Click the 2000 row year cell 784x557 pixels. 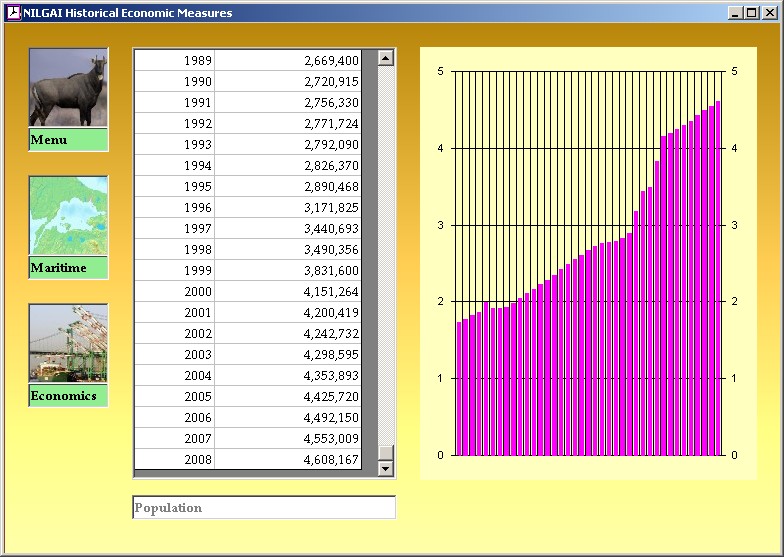point(175,292)
